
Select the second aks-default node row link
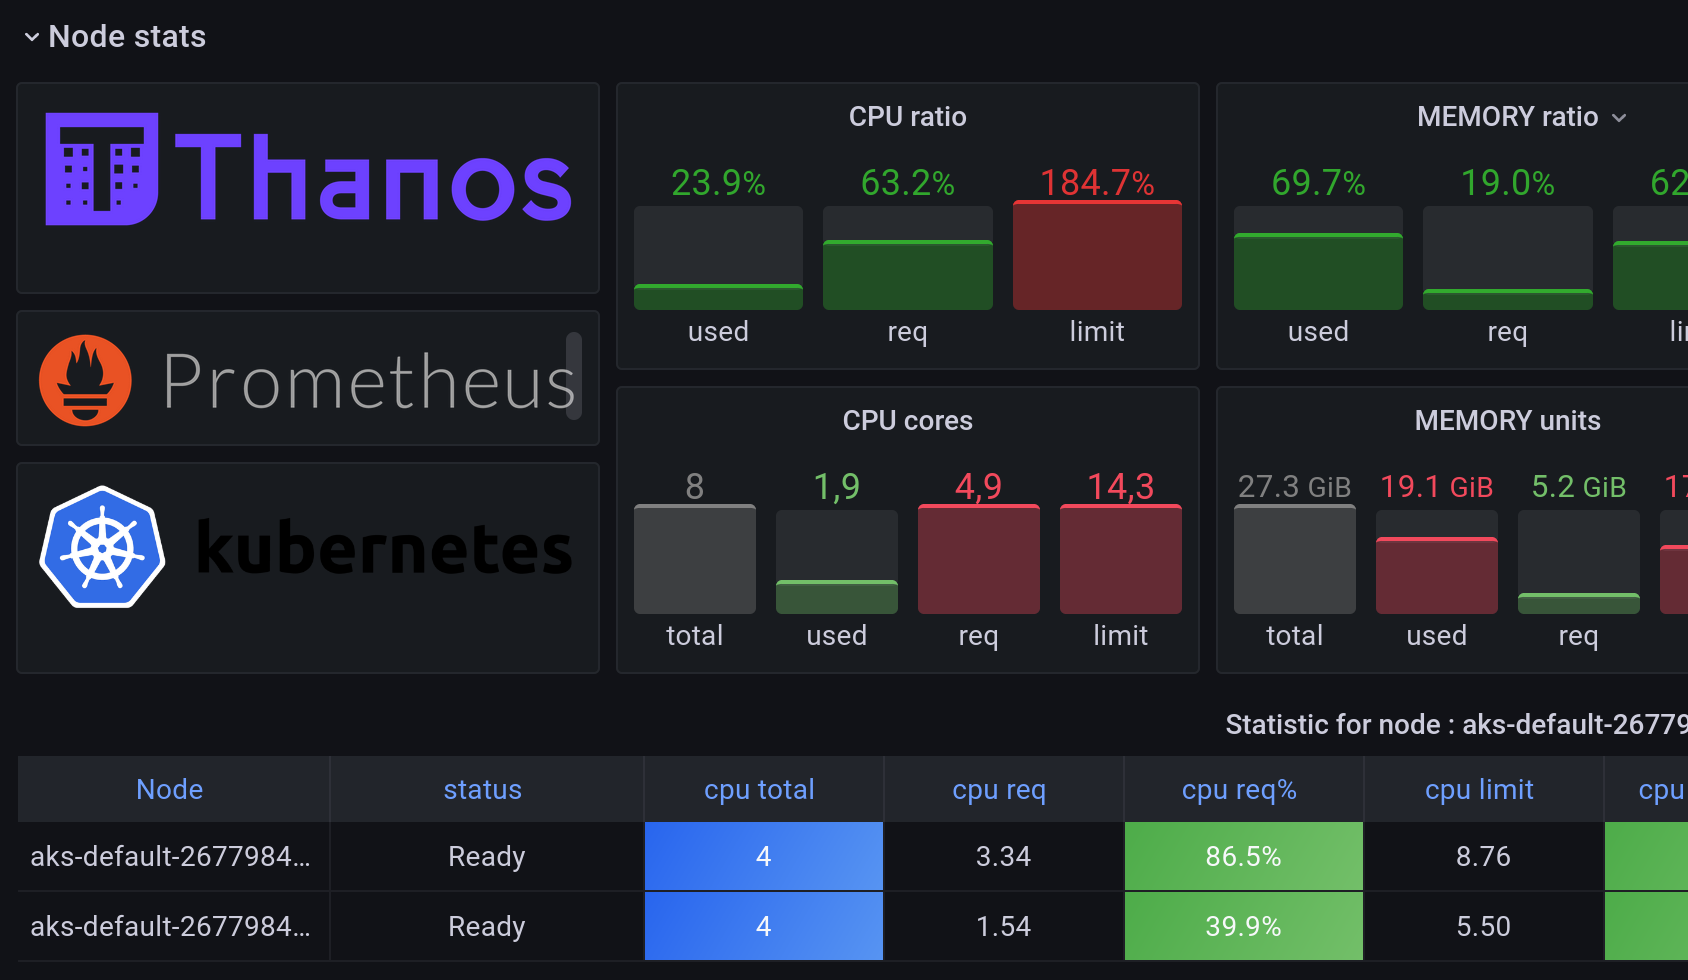click(x=170, y=926)
